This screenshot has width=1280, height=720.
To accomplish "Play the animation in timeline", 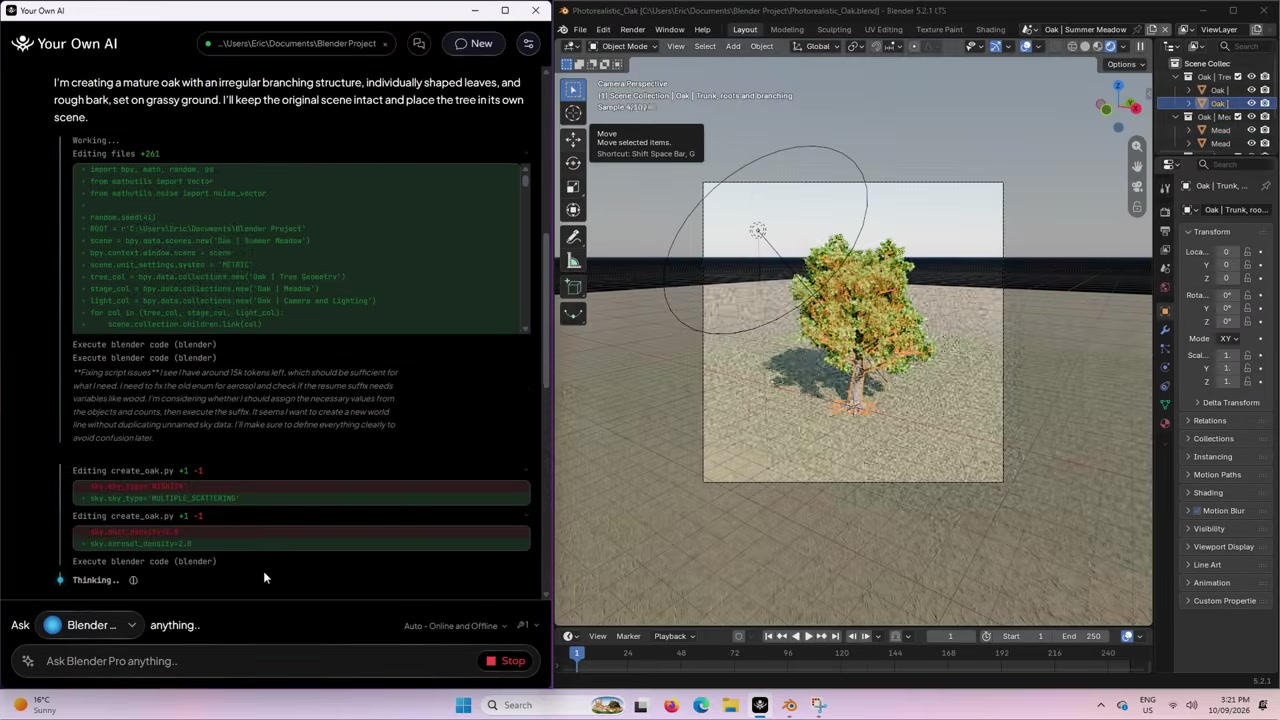I will pyautogui.click(x=808, y=636).
